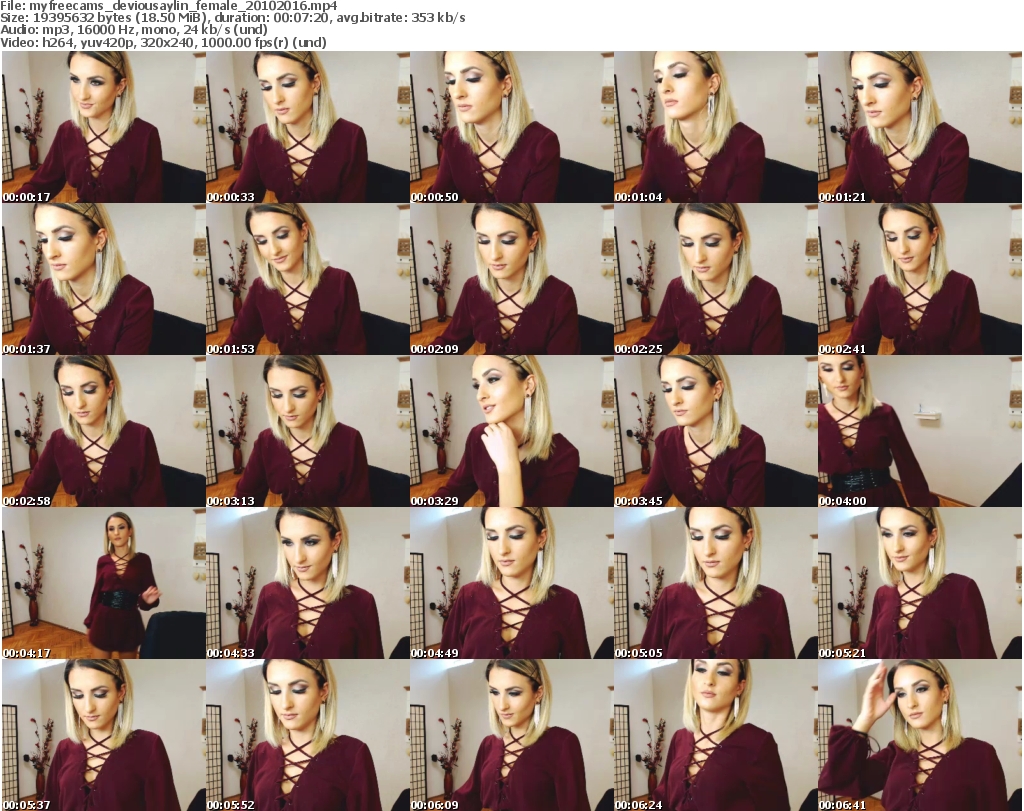Viewport: 1024px width, 811px height.
Task: Click the thumbnail stamped 00:06:09
Action: [511, 735]
